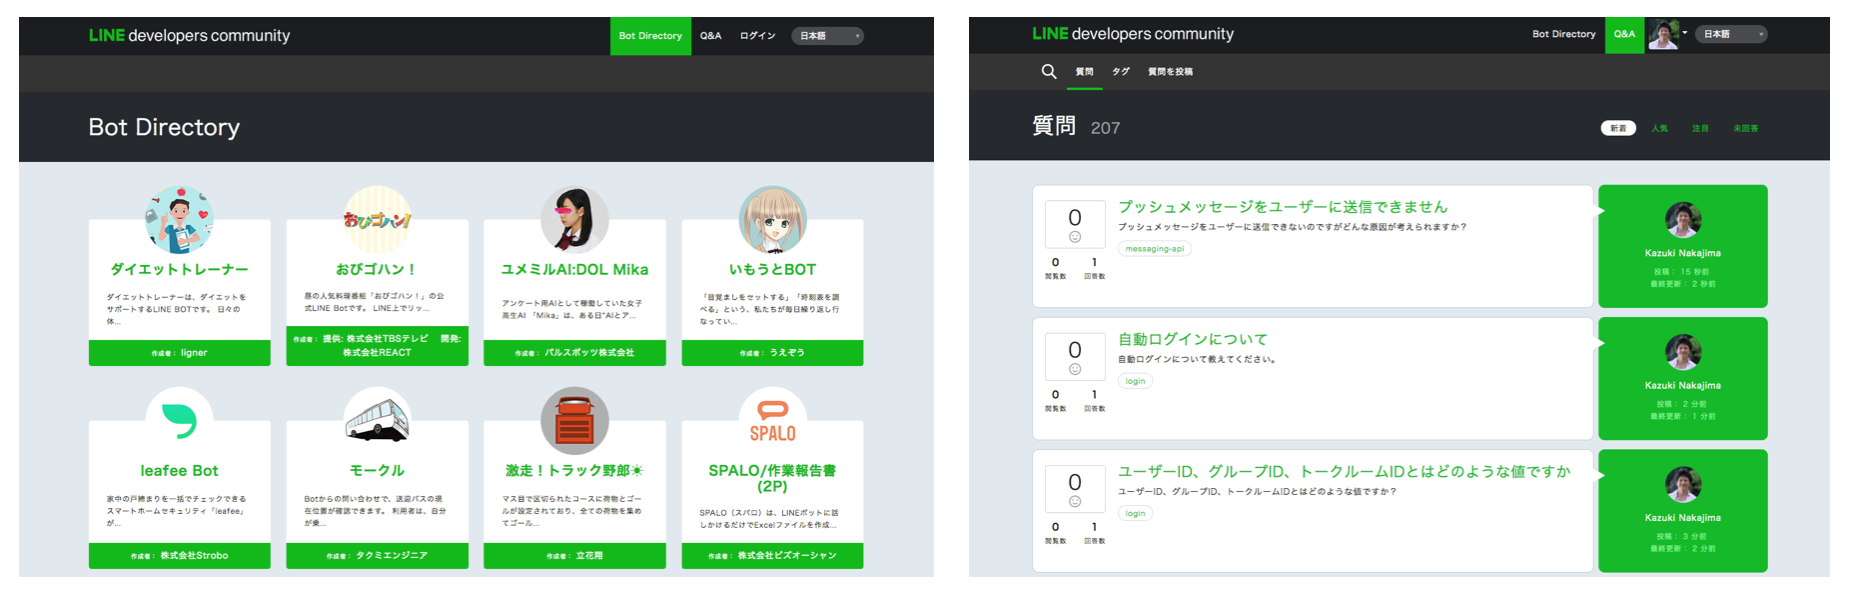Click the 作成者: うえぞう footer bar
This screenshot has height=596, width=1850.
772,353
